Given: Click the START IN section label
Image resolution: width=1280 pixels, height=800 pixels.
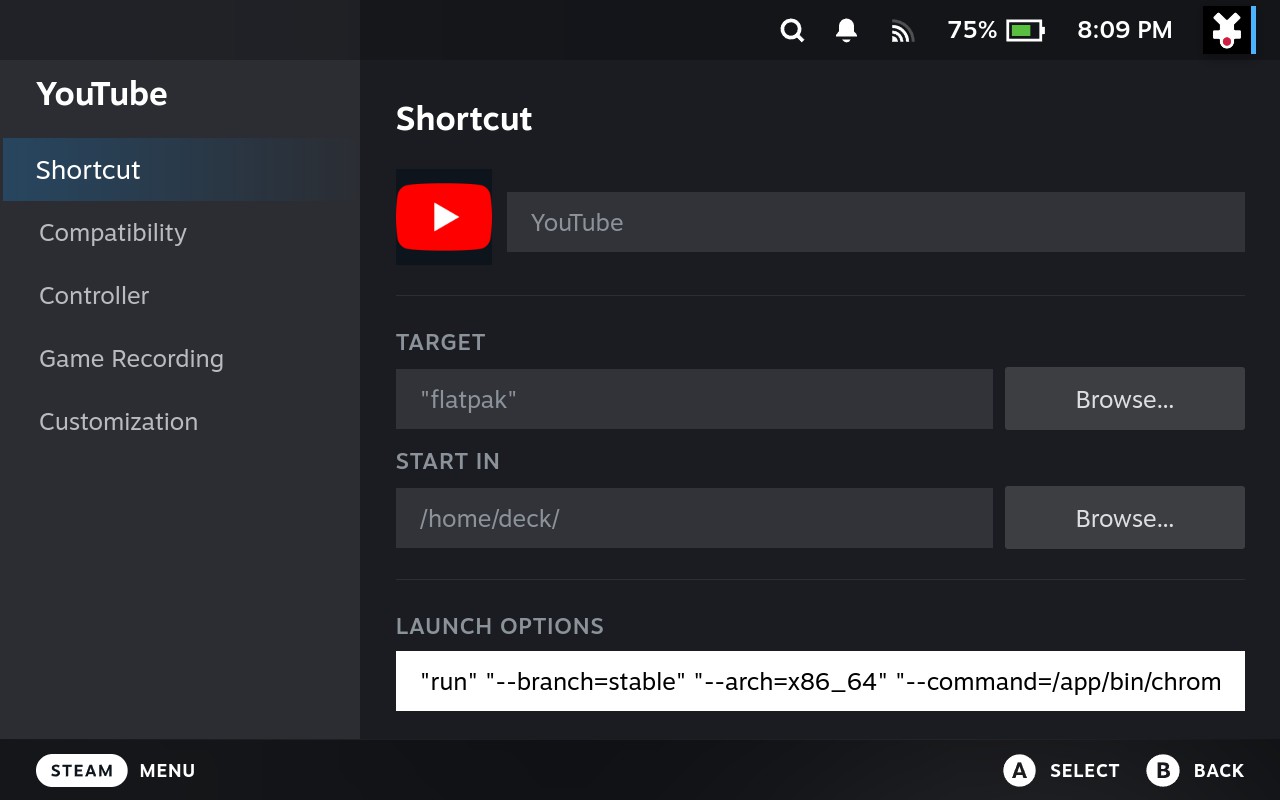Looking at the screenshot, I should tap(448, 461).
